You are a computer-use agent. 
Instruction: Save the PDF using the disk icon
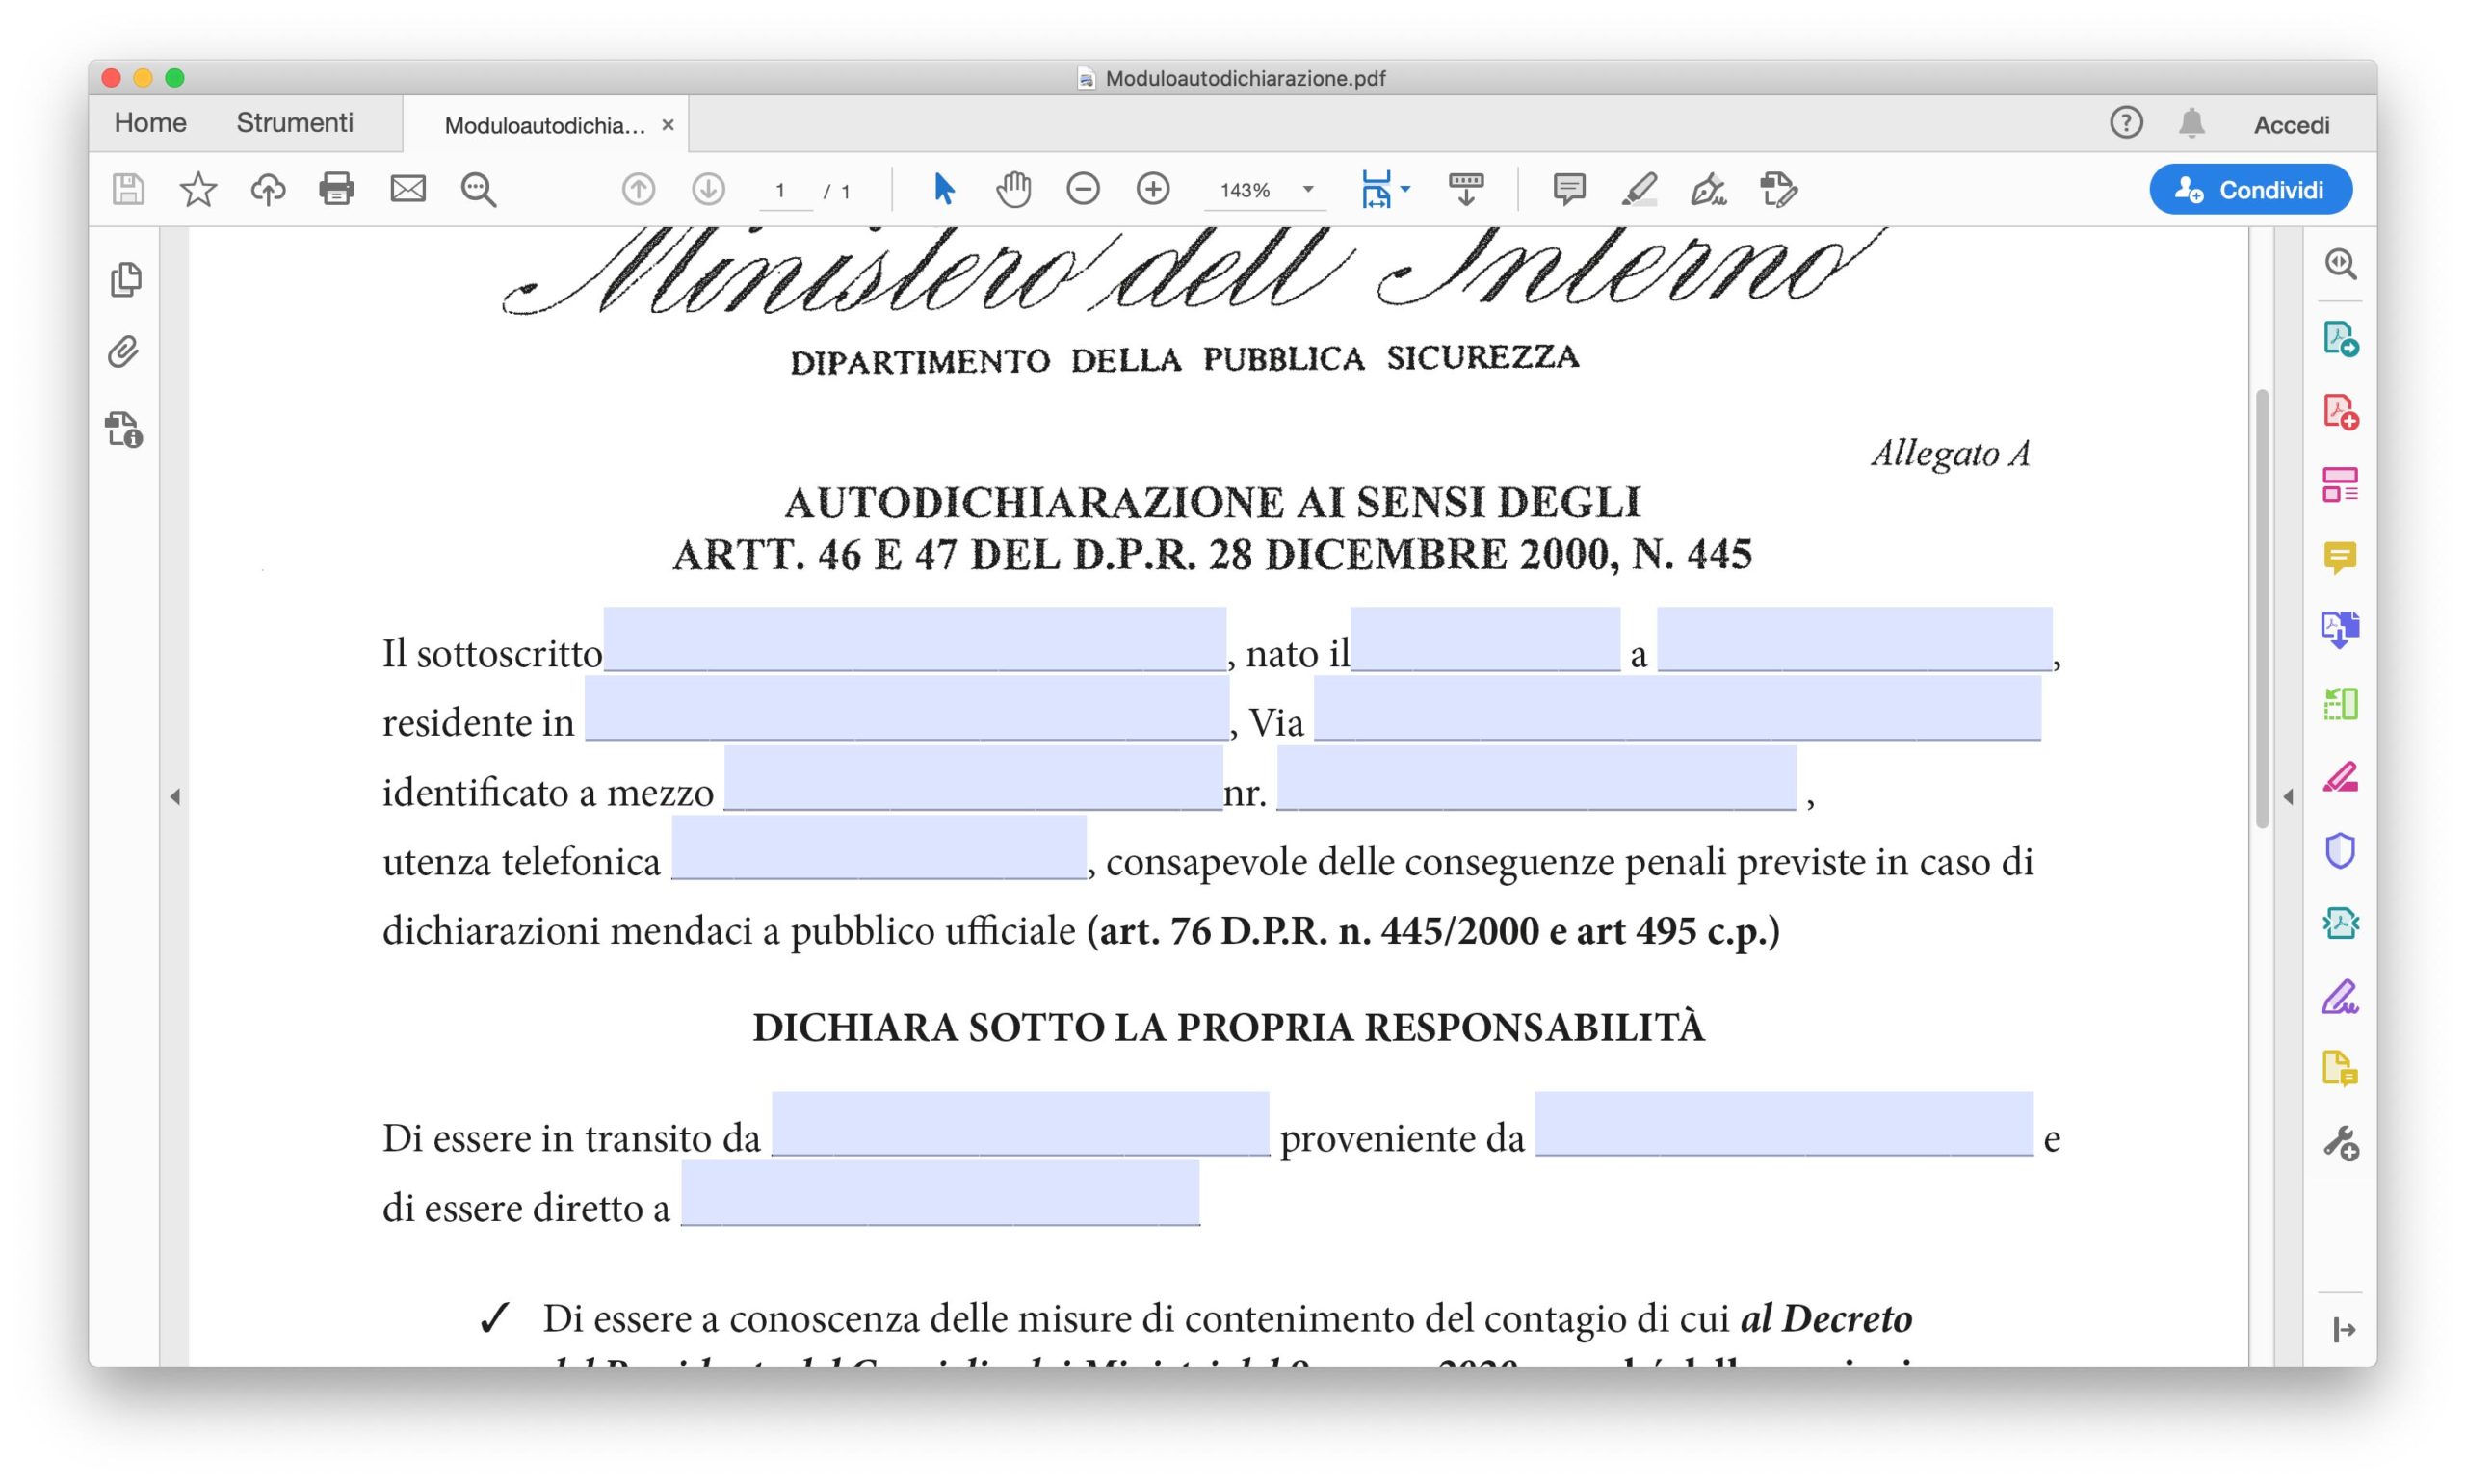point(127,189)
